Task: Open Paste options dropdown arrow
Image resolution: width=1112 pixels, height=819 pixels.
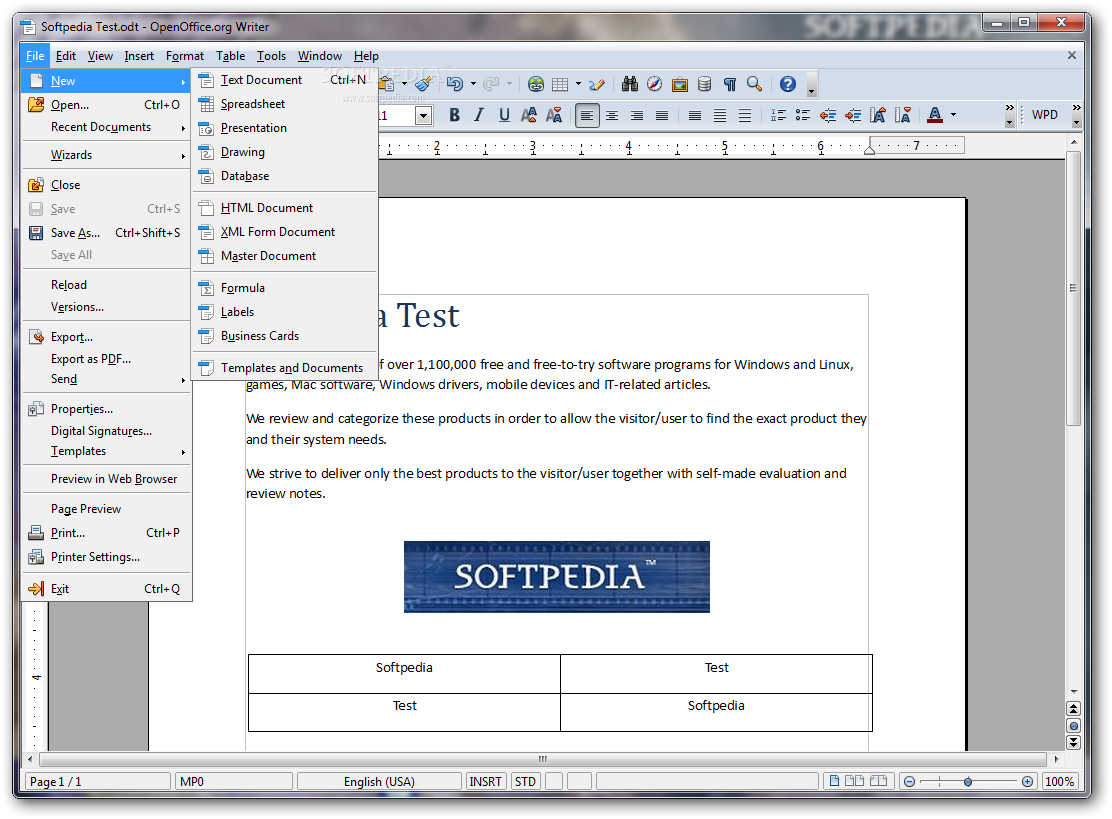Action: pyautogui.click(x=404, y=84)
